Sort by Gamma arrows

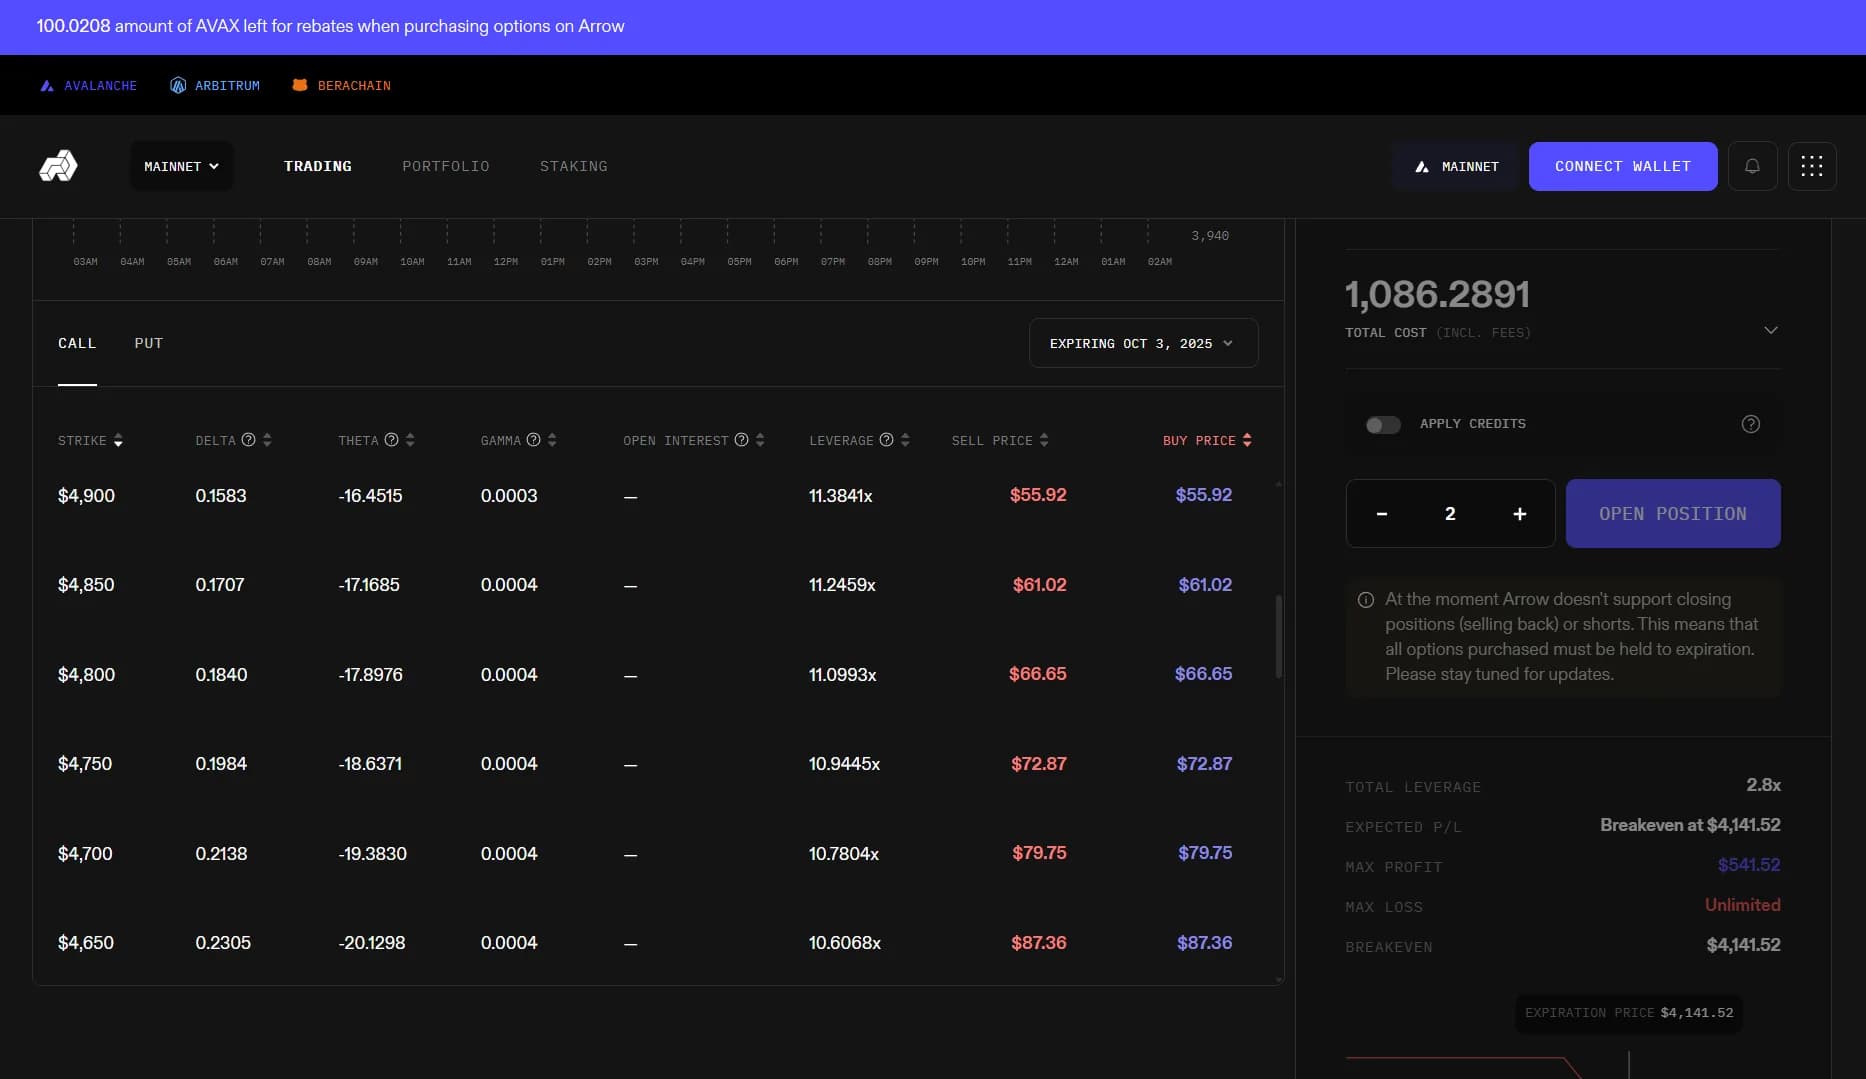pyautogui.click(x=552, y=440)
